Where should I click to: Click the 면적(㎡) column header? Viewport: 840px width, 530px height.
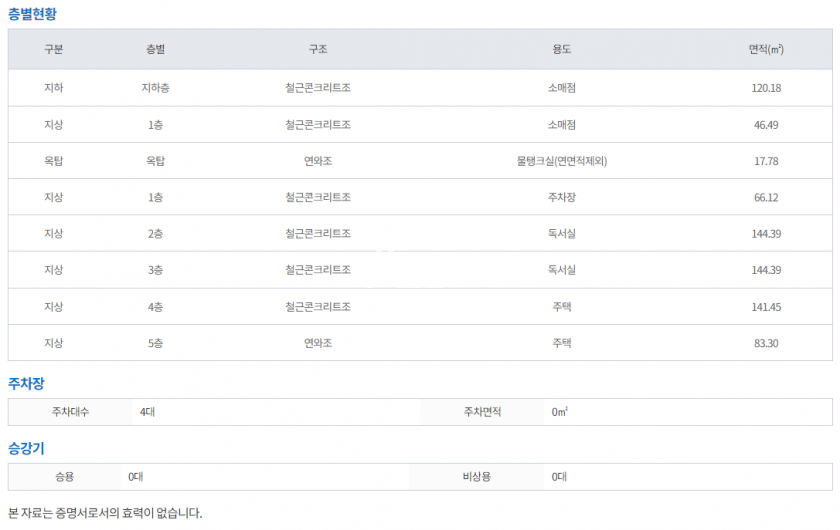766,49
